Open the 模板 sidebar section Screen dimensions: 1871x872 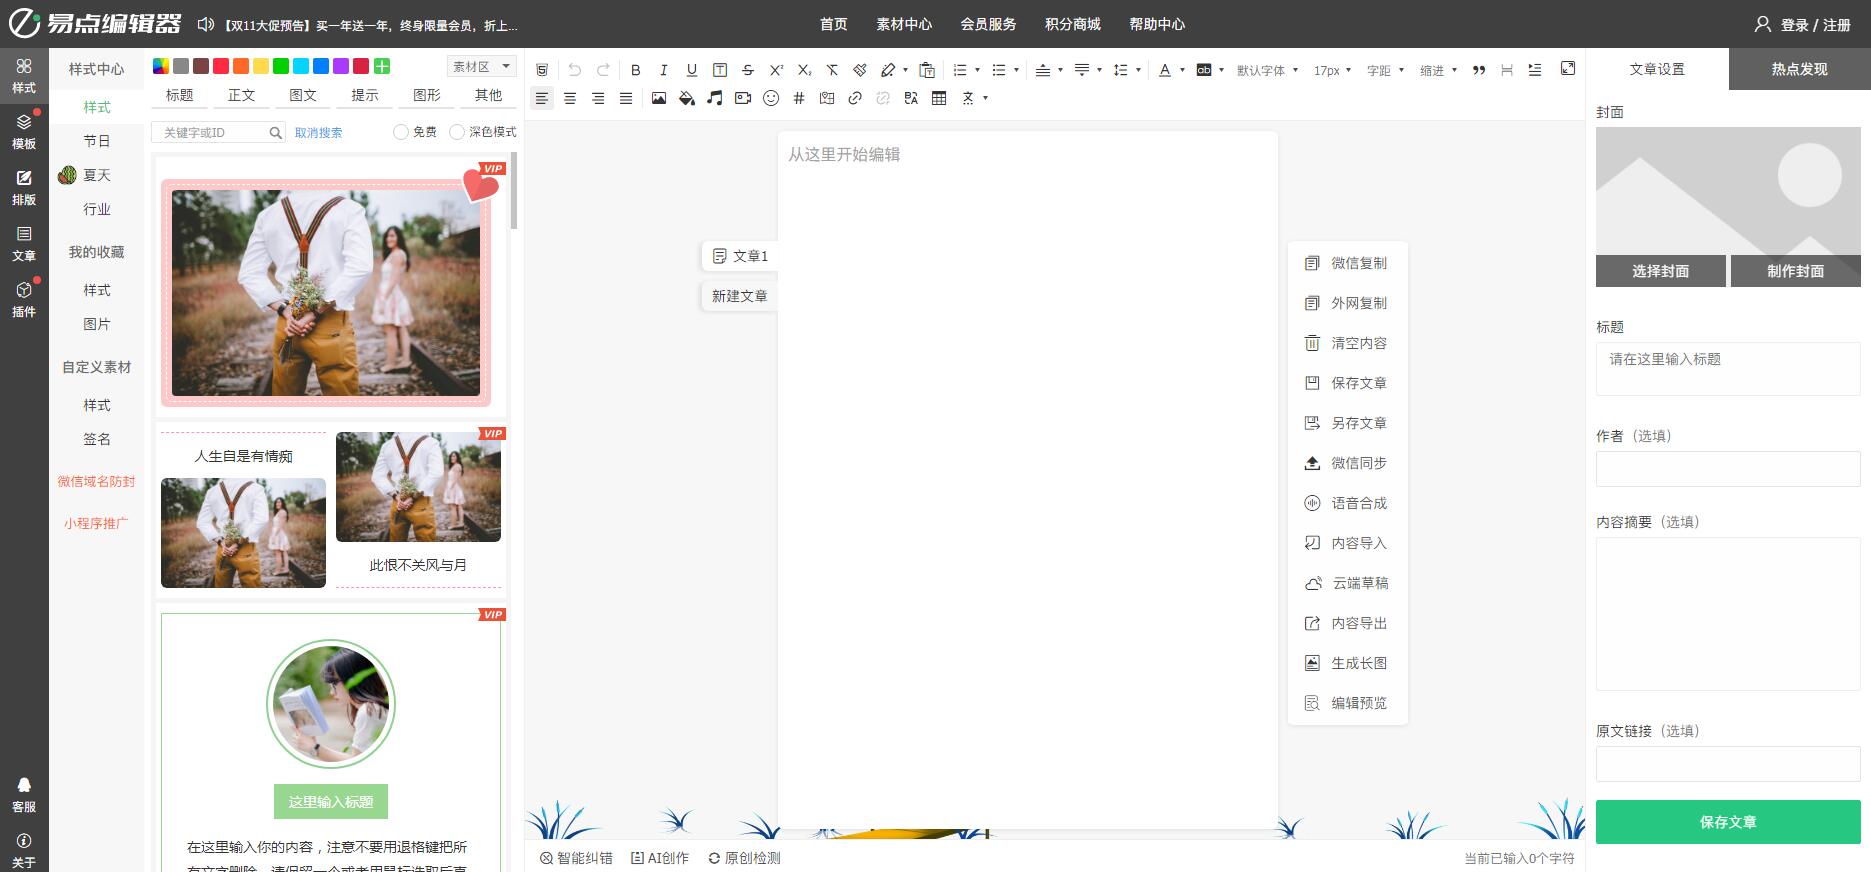coord(24,132)
